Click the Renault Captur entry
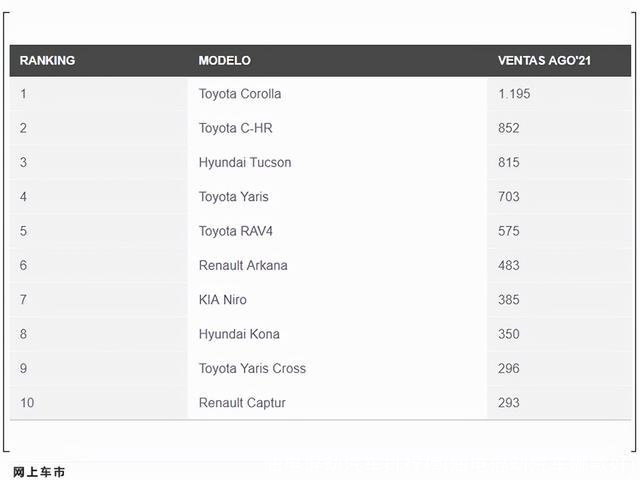640x480 pixels. [x=242, y=402]
